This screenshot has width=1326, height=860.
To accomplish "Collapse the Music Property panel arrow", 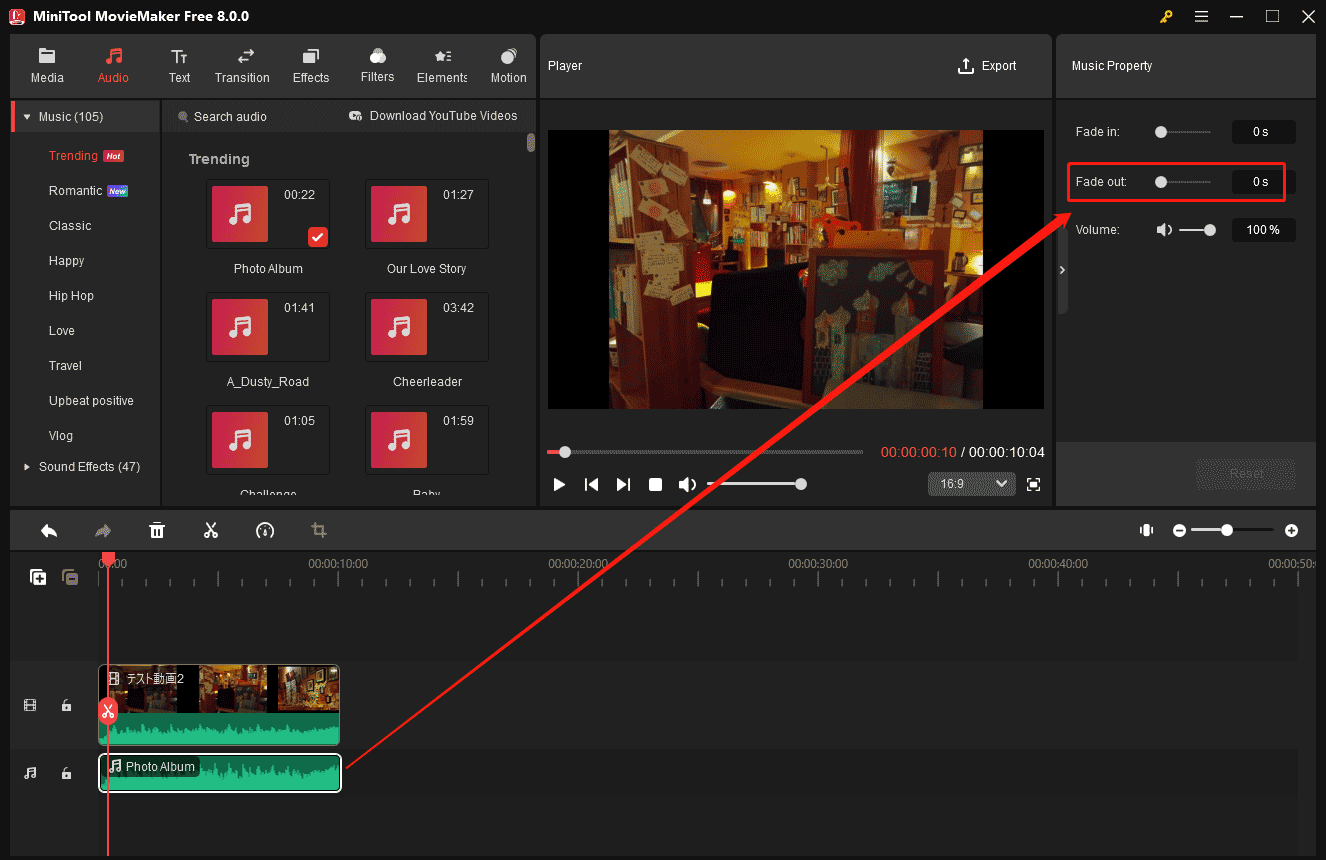I will [x=1062, y=270].
